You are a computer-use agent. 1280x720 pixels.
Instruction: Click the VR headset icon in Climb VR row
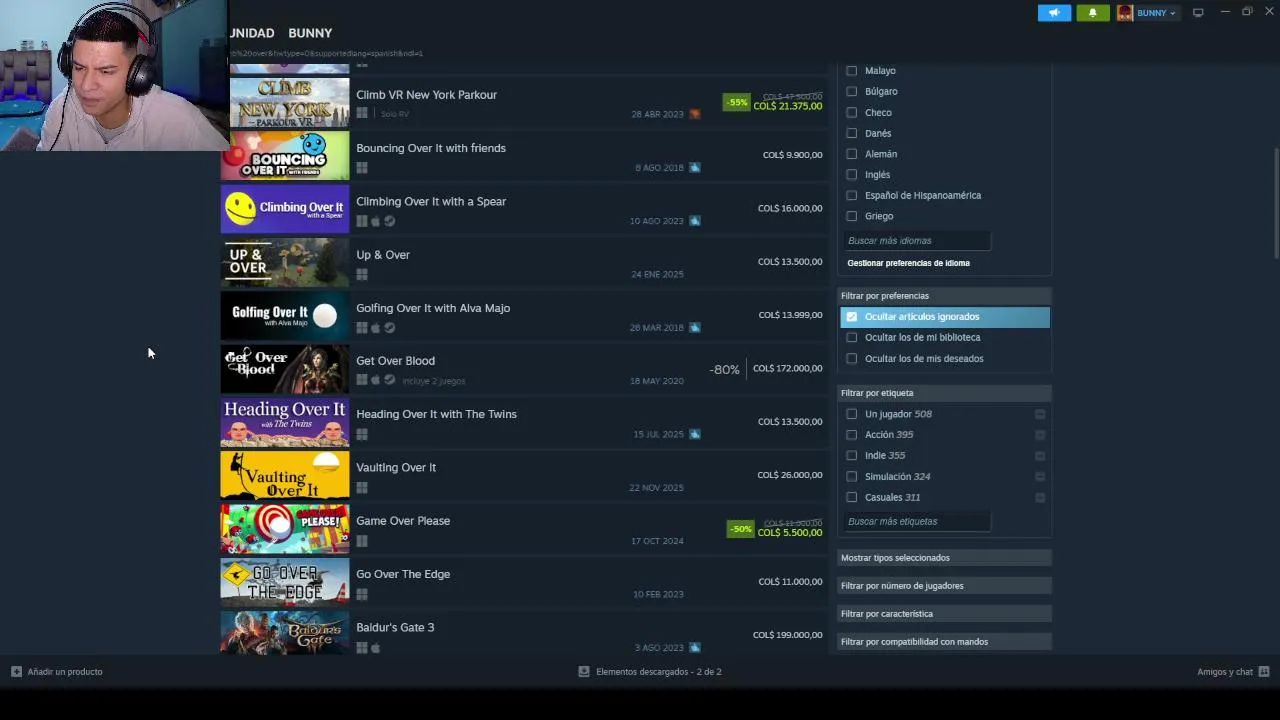click(x=695, y=114)
